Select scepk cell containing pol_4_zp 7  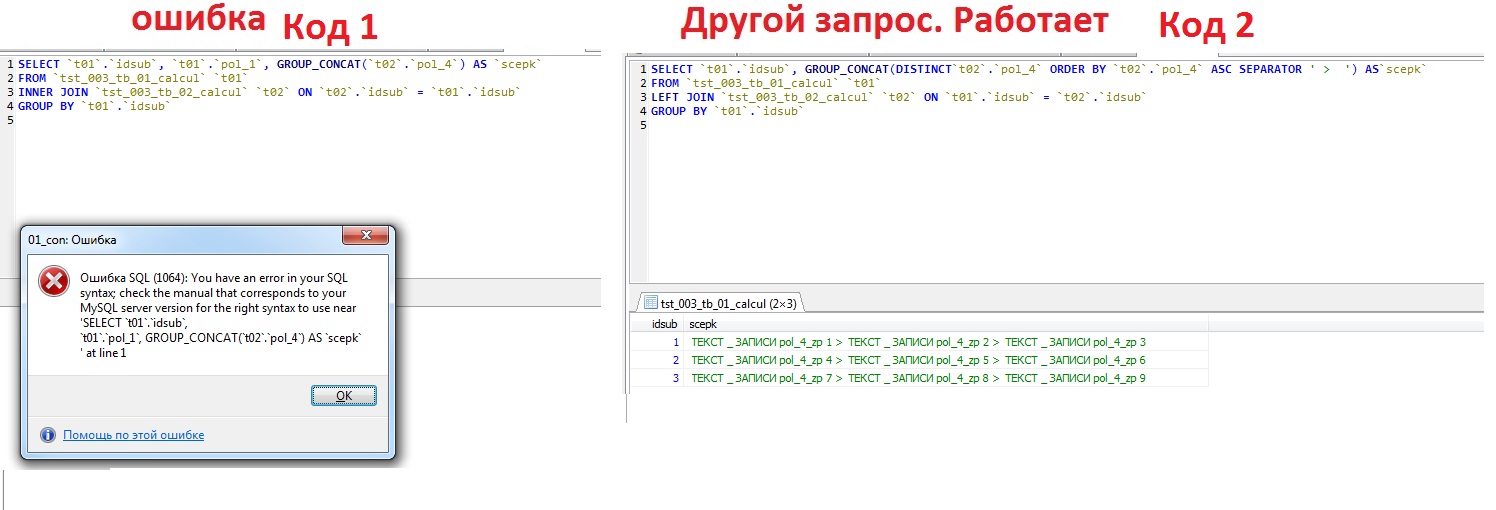pos(918,378)
